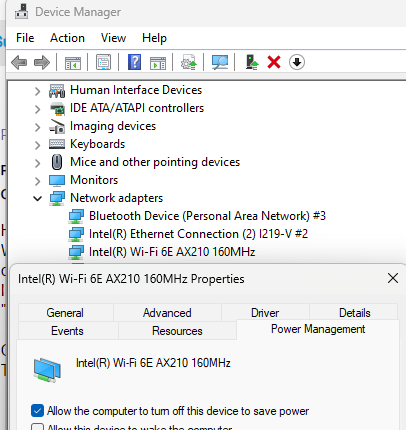Image resolution: width=406 pixels, height=430 pixels.
Task: Expand Imaging devices node
Action: tap(37, 127)
